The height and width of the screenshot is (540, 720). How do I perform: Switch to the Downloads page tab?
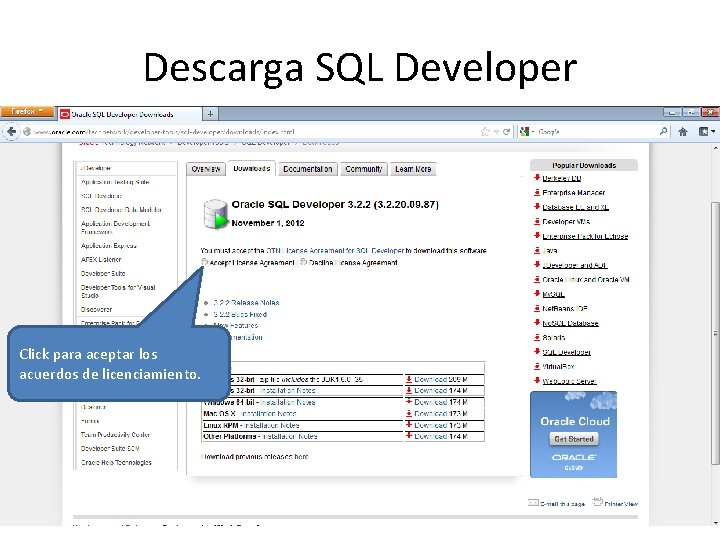(x=252, y=169)
